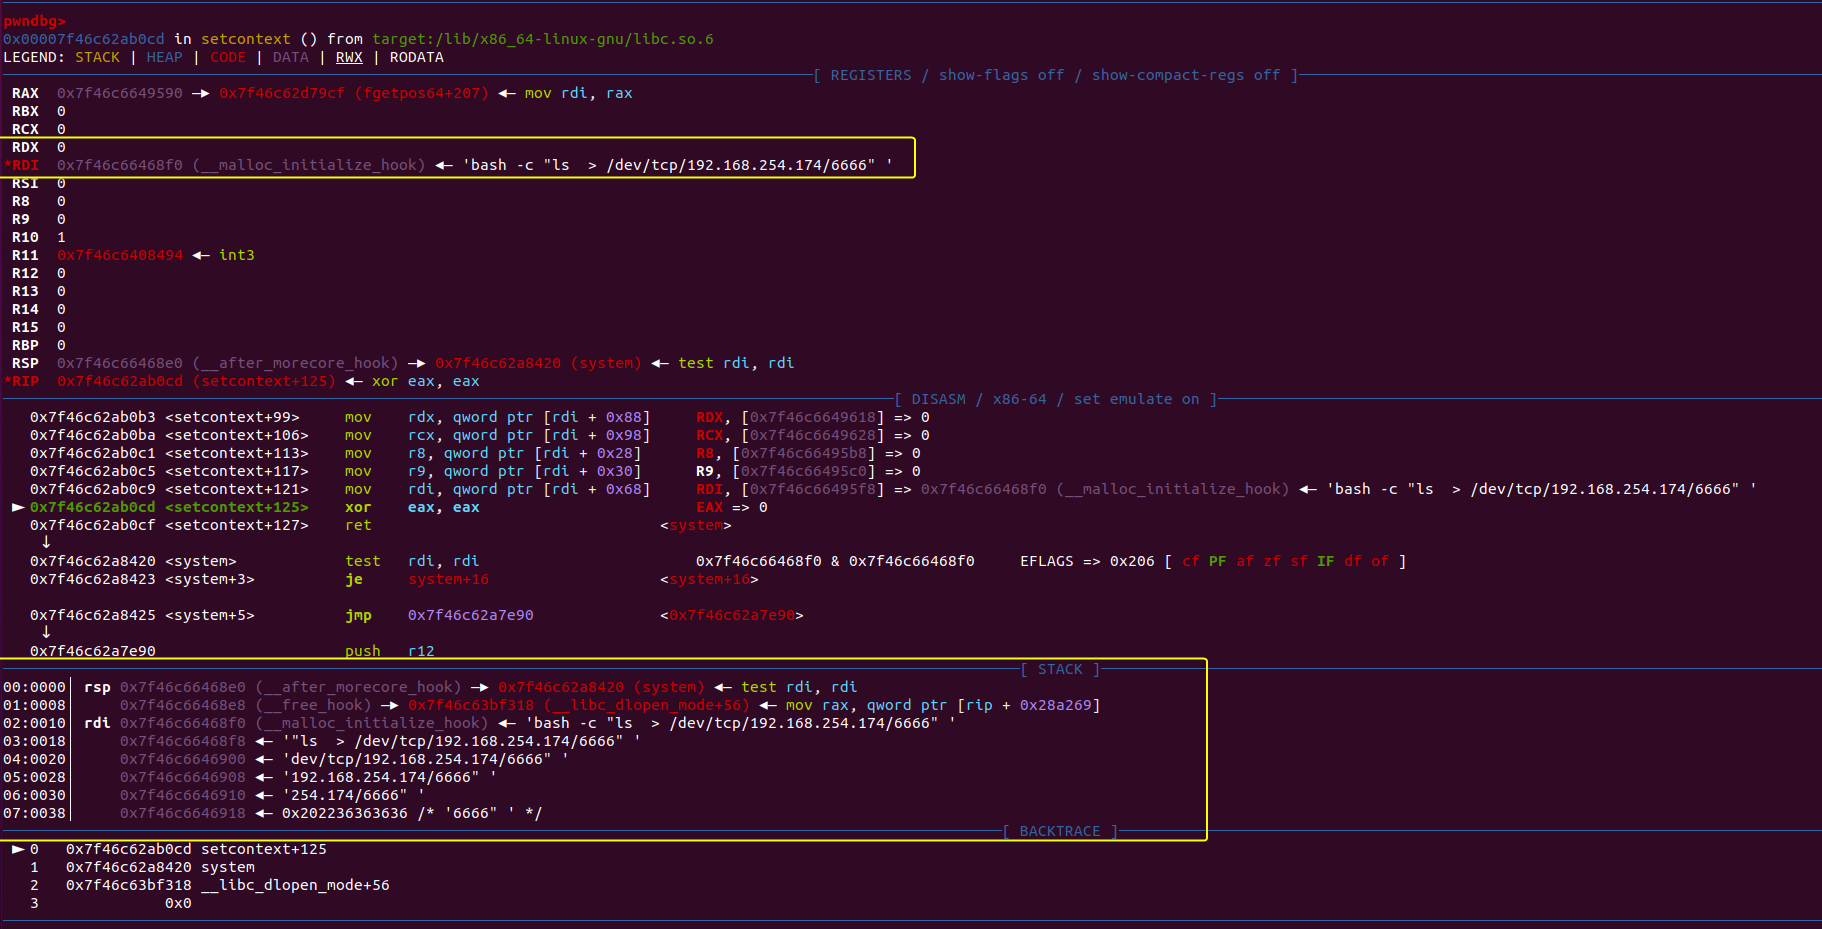The height and width of the screenshot is (929, 1822).
Task: Click the R10 register name
Action: [25, 237]
